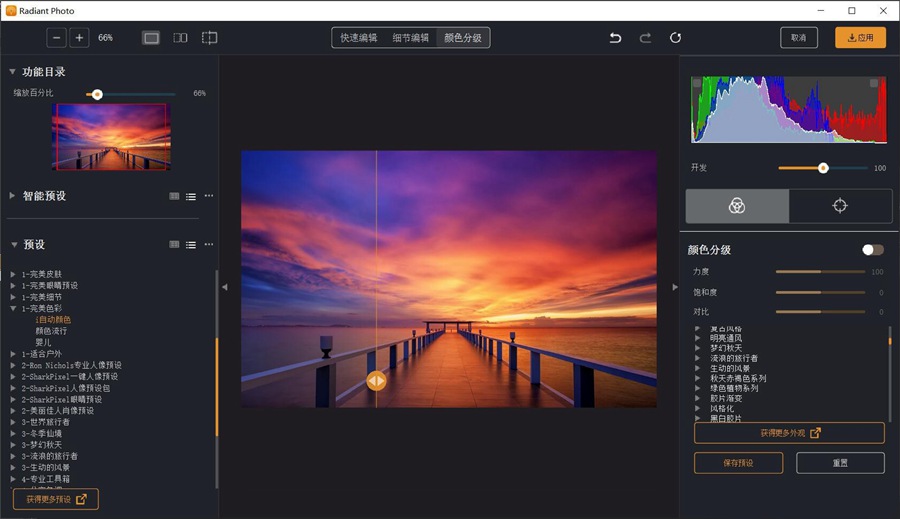This screenshot has width=900, height=519.
Task: Click the before/after split handle on image
Action: tap(377, 381)
